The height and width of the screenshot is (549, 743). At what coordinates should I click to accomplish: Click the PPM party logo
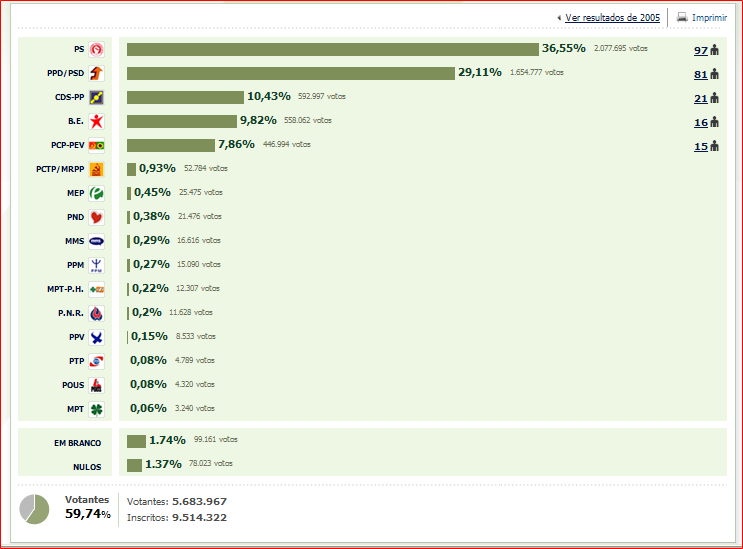coord(97,265)
